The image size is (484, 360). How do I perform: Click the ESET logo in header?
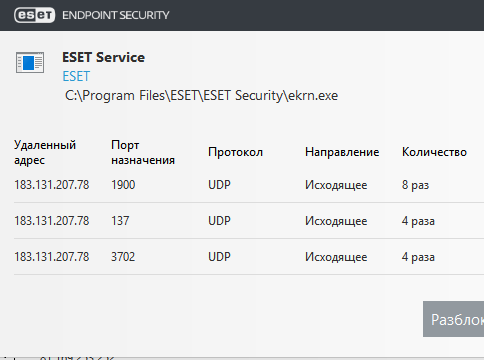pyautogui.click(x=35, y=15)
